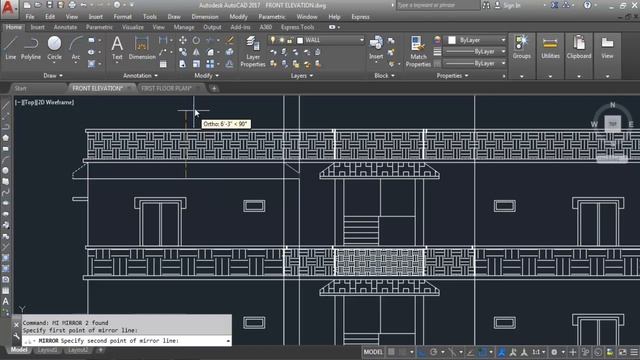Click the white object color swatch

point(452,40)
